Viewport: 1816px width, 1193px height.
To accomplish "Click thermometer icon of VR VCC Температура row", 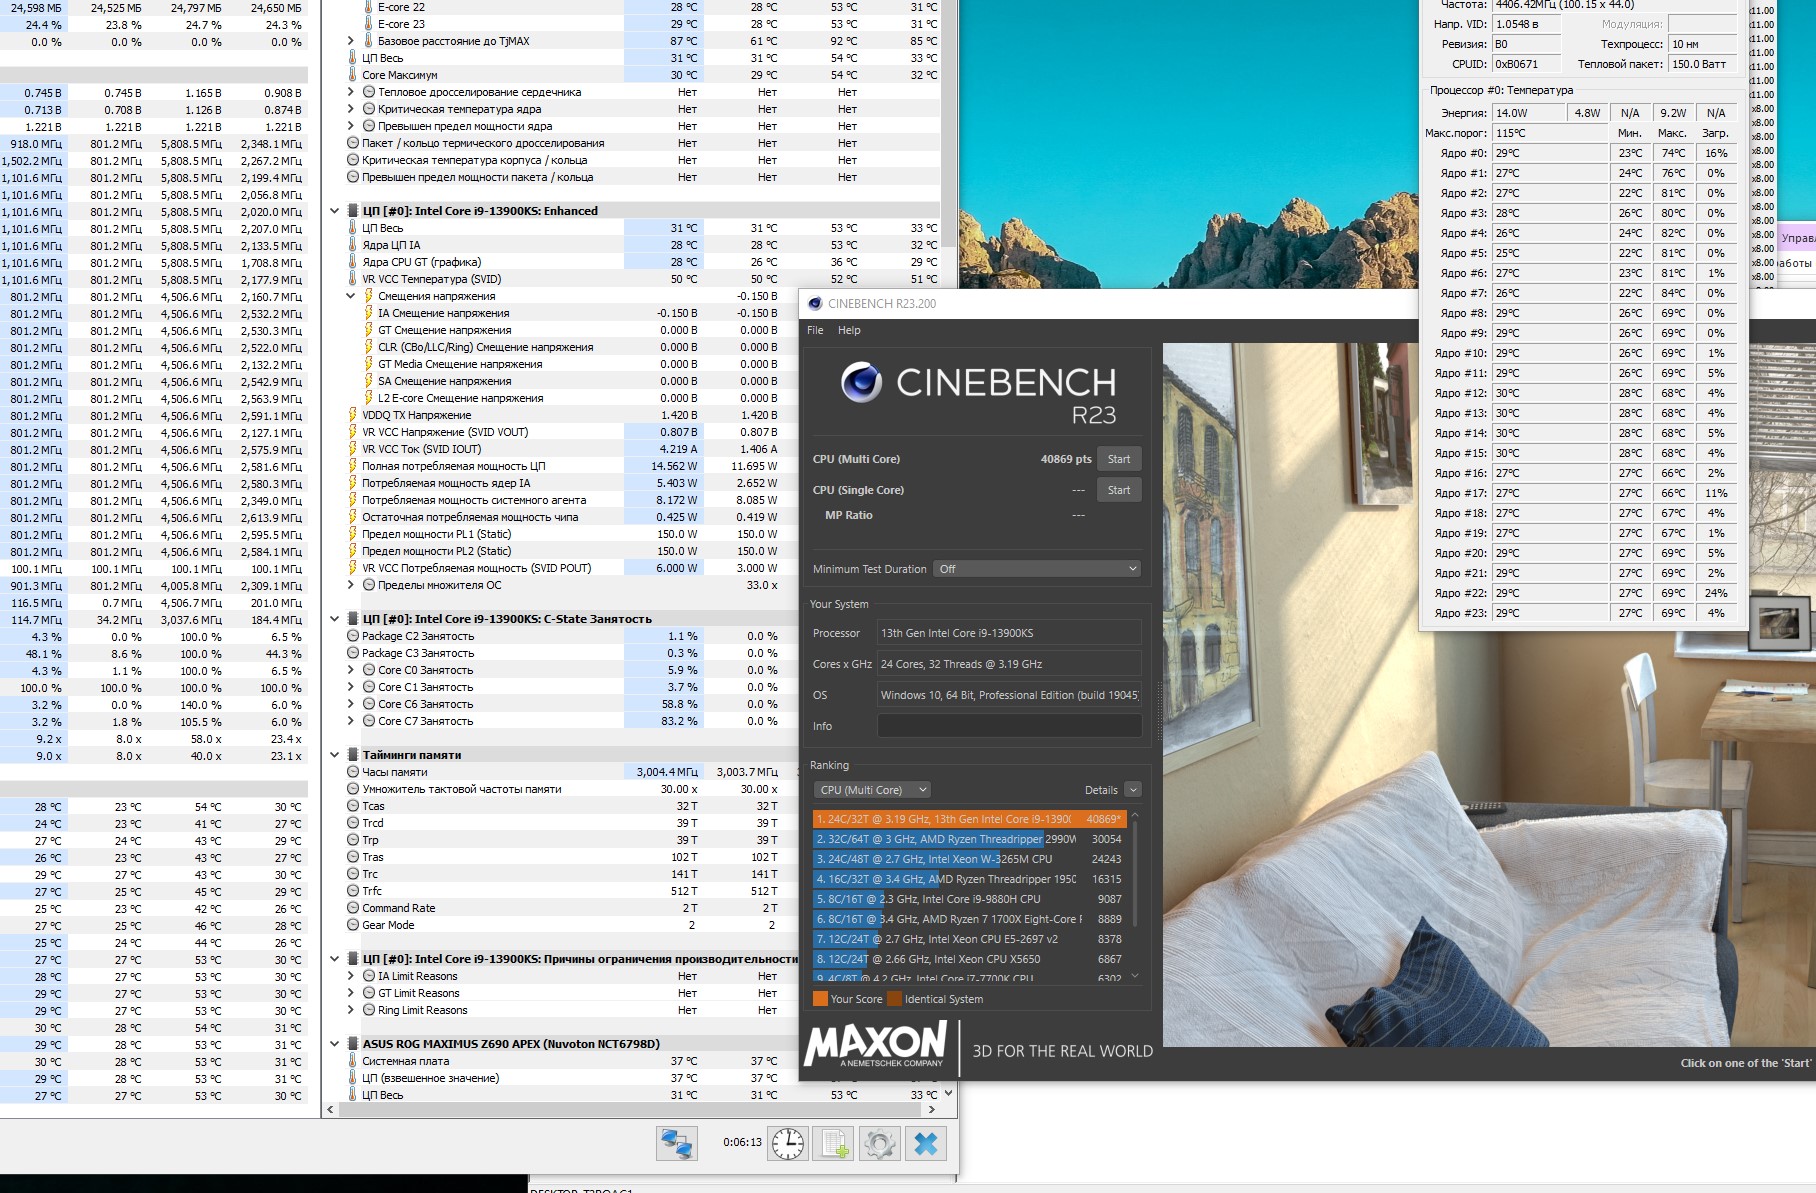I will point(353,279).
